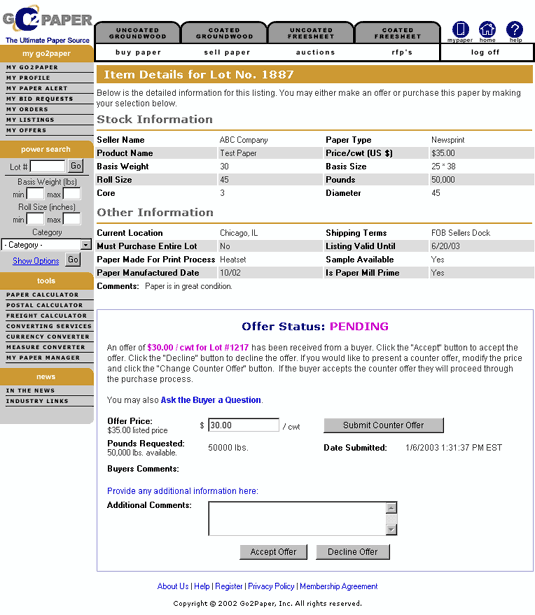Open My Offers sidebar link
The image size is (535, 615).
(26, 130)
